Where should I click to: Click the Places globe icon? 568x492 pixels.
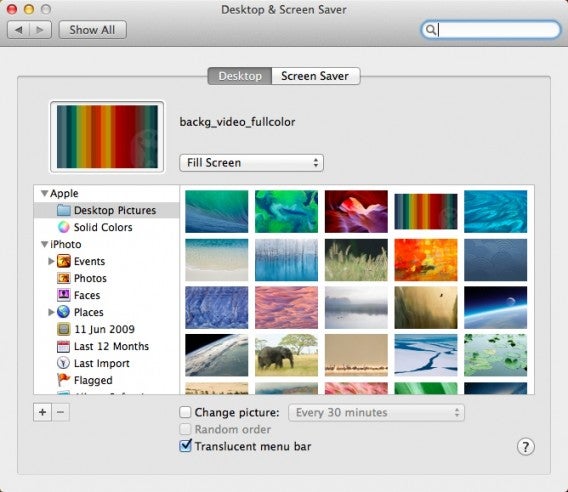click(63, 312)
